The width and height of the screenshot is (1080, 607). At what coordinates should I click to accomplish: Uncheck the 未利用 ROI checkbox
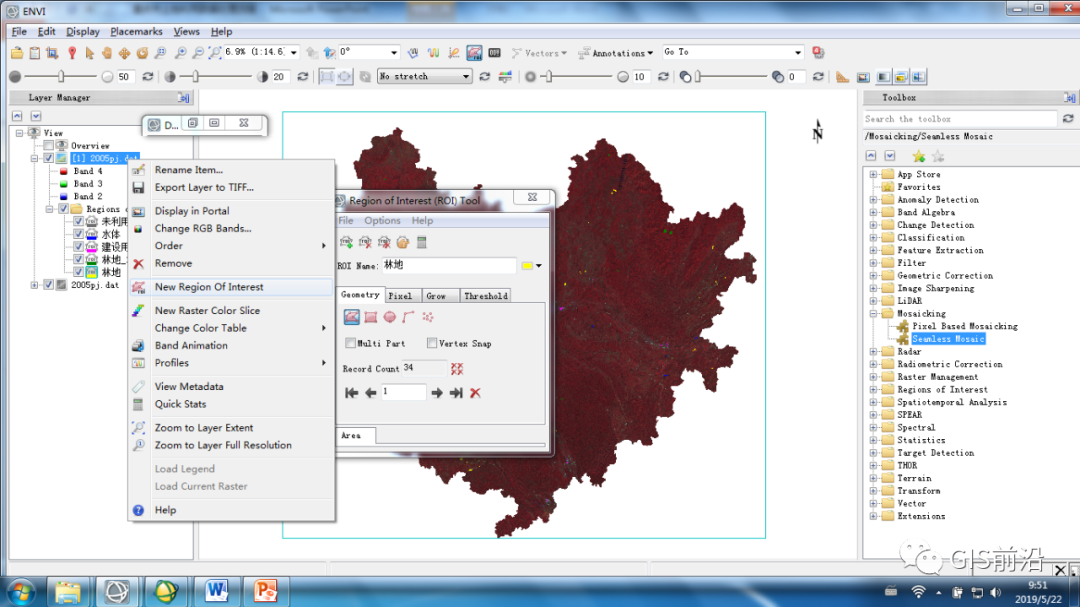tap(78, 221)
